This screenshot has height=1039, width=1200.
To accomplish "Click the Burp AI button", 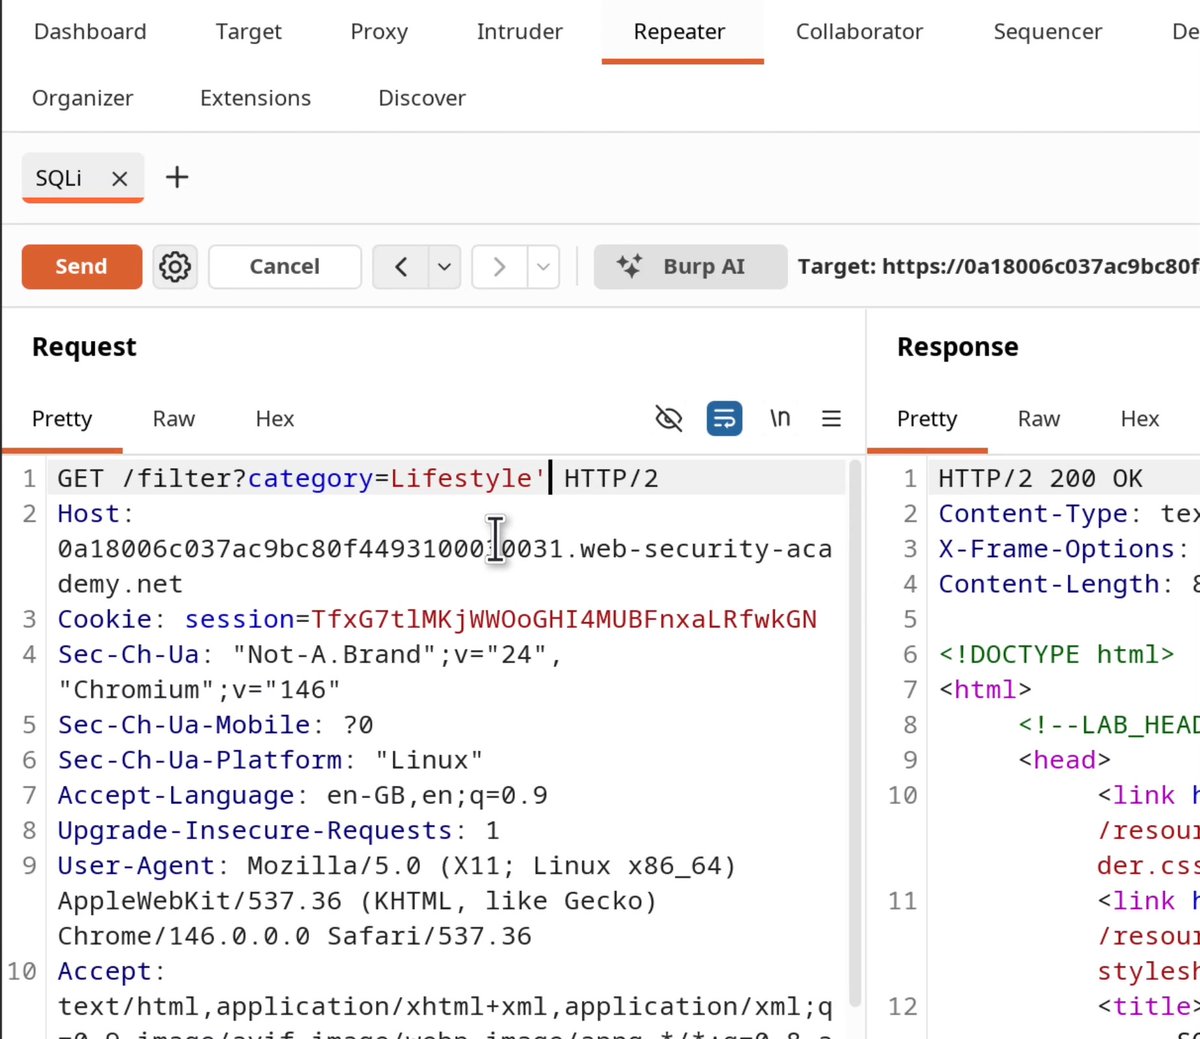I will (690, 267).
